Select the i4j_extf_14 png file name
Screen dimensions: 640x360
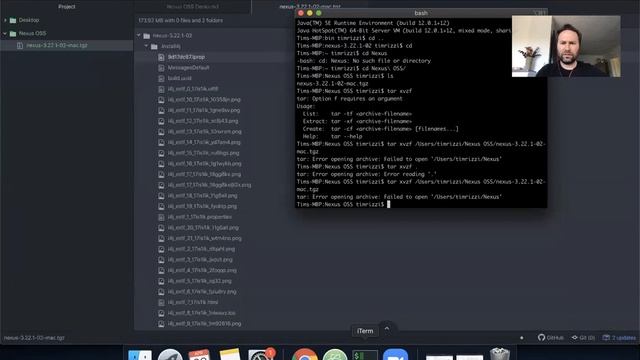[x=204, y=142]
